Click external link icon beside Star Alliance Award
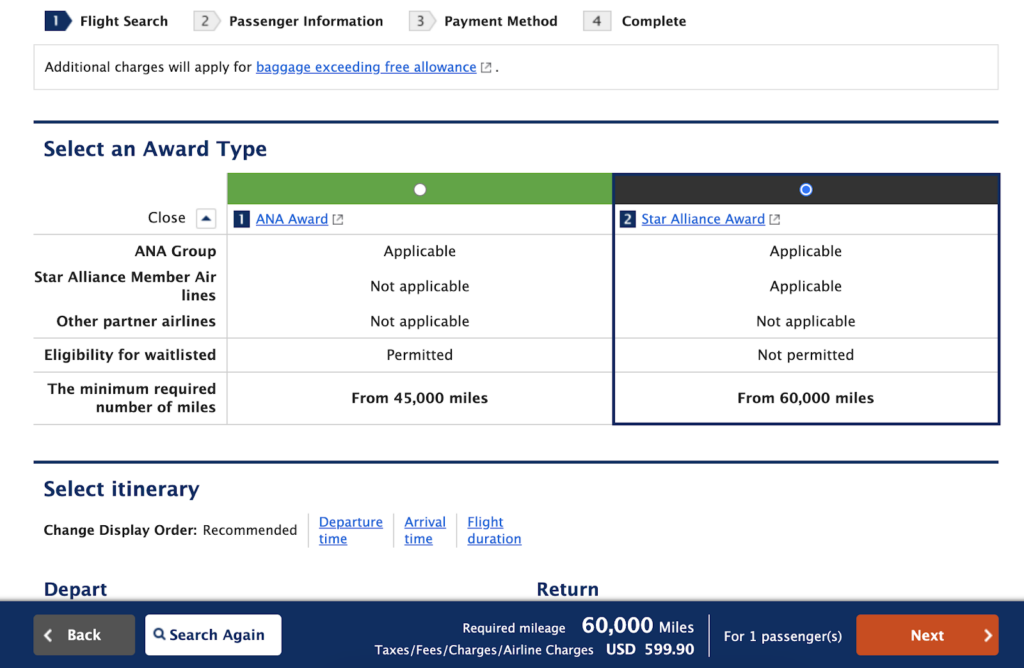Image resolution: width=1024 pixels, height=668 pixels. 775,219
